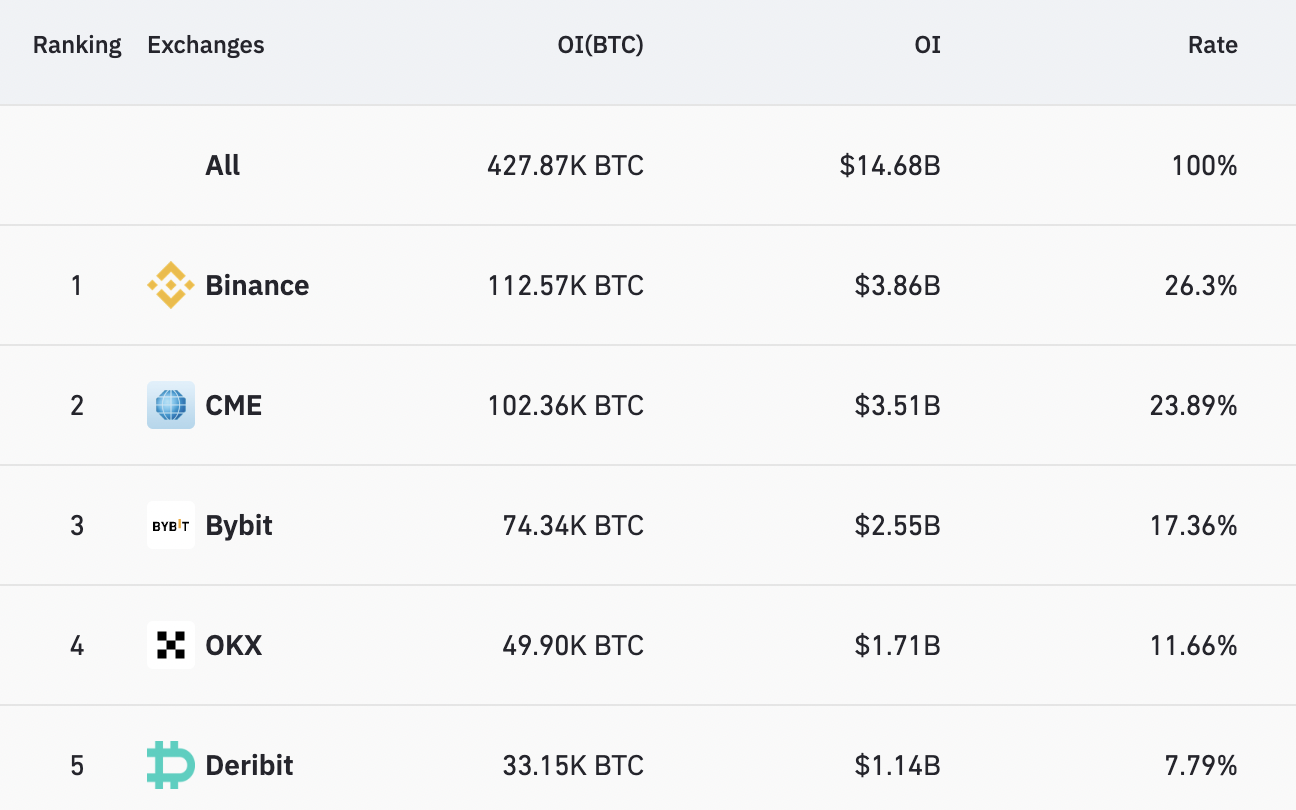Sort by the OI dollar column header
This screenshot has width=1296, height=810.
pyautogui.click(x=927, y=45)
